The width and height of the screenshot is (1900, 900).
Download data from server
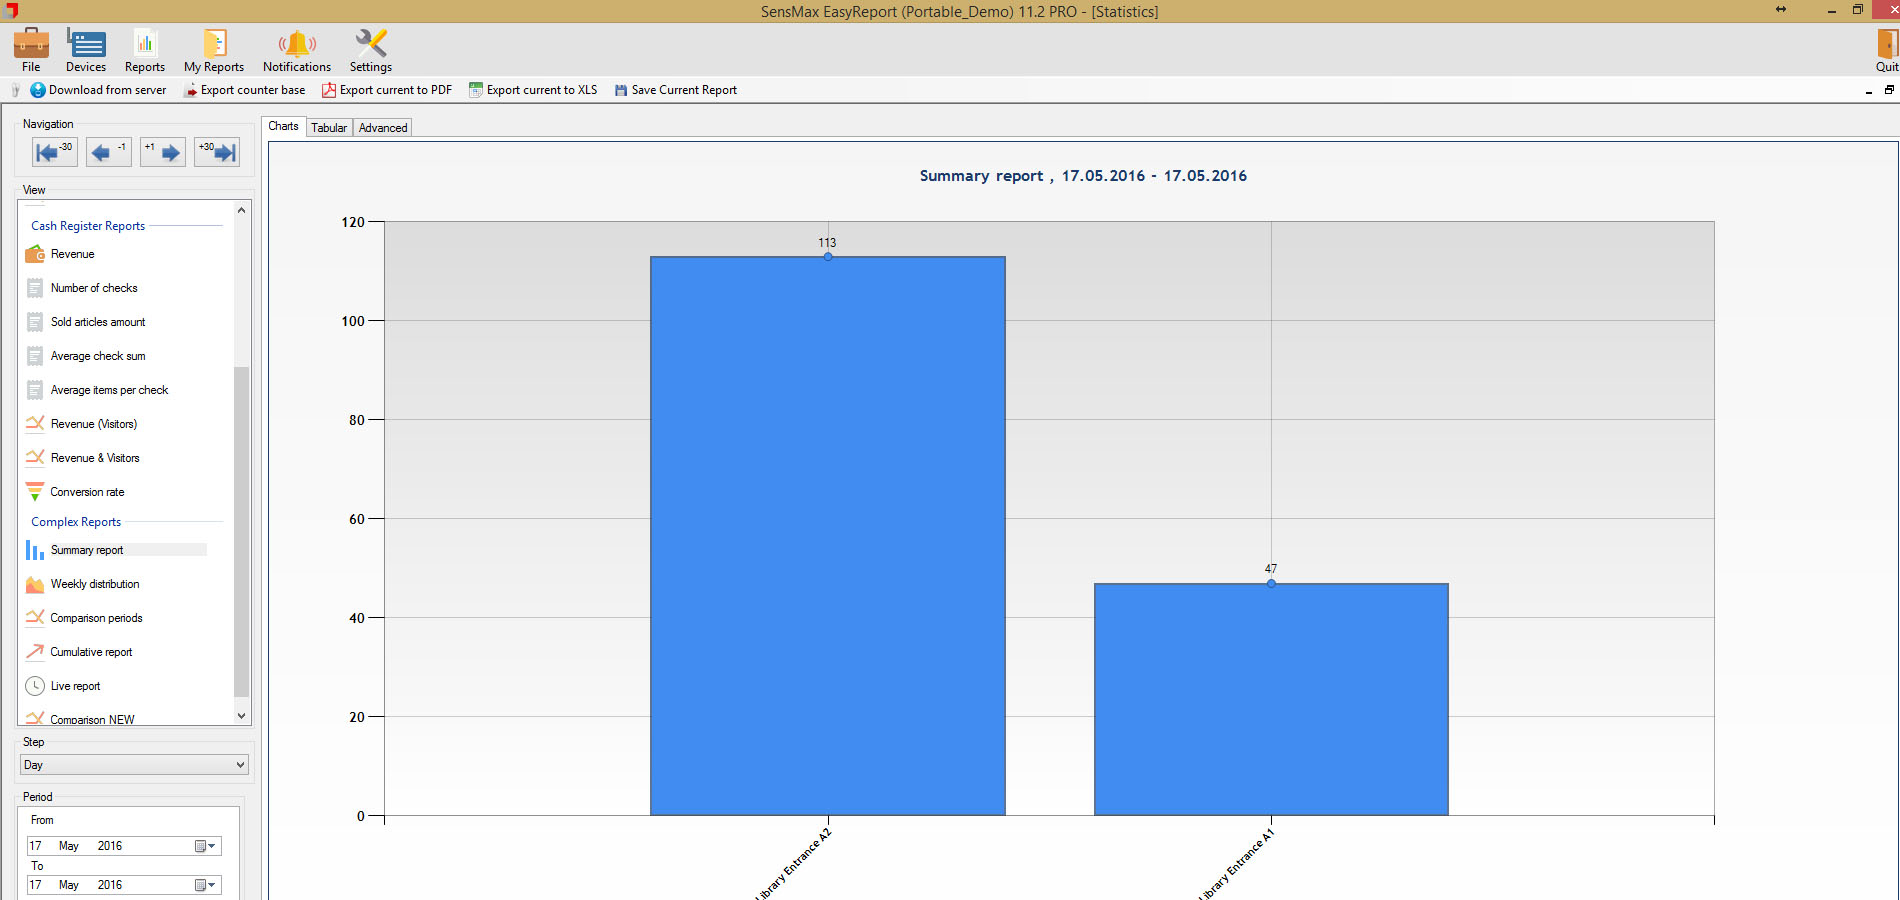click(x=98, y=90)
